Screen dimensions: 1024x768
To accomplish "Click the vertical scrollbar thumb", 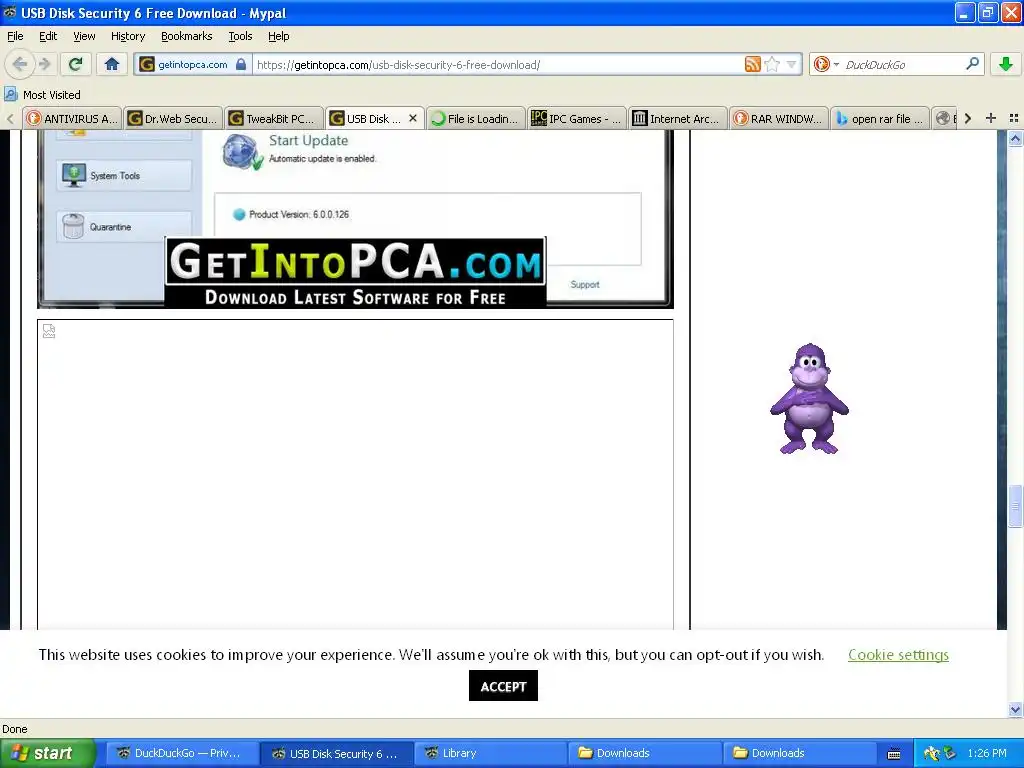I will tap(1015, 505).
